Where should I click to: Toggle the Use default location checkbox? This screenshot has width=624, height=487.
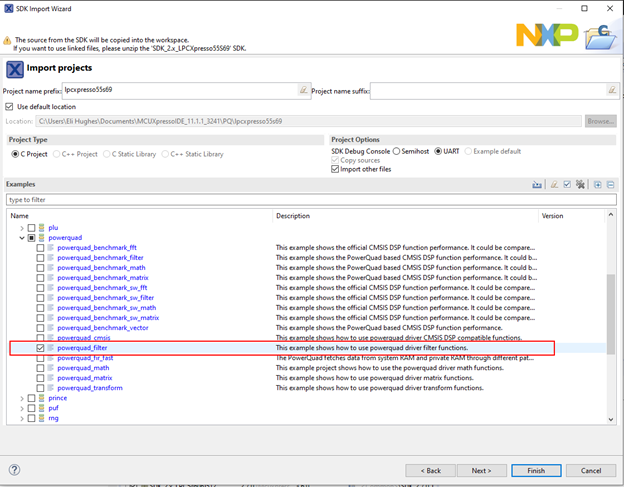(x=9, y=107)
